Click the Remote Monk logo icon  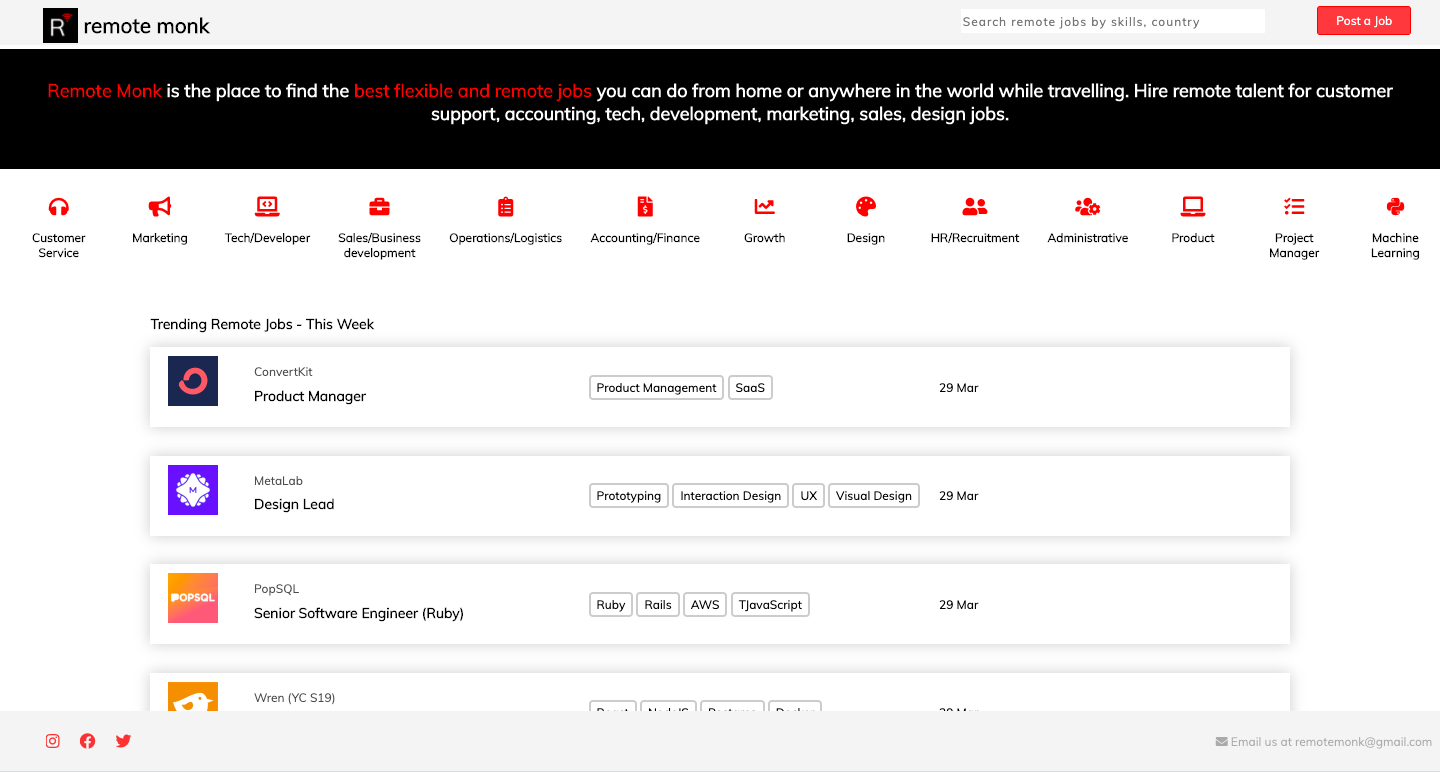pos(60,26)
